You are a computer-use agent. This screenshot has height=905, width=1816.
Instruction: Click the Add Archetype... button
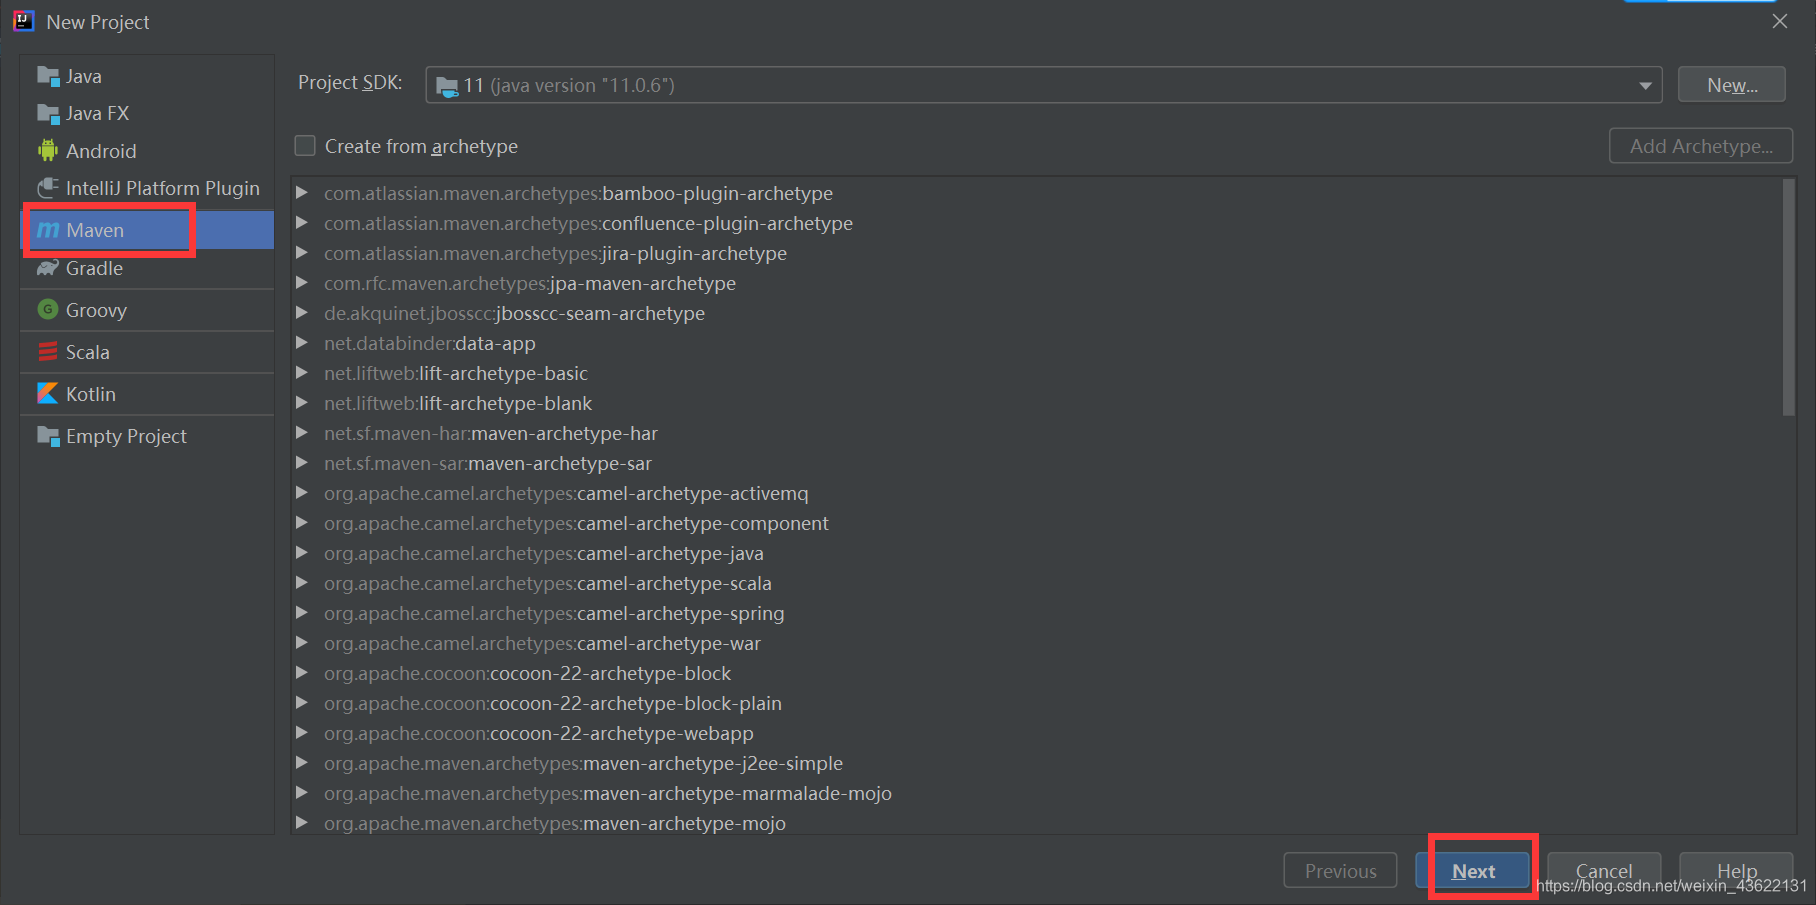1701,146
